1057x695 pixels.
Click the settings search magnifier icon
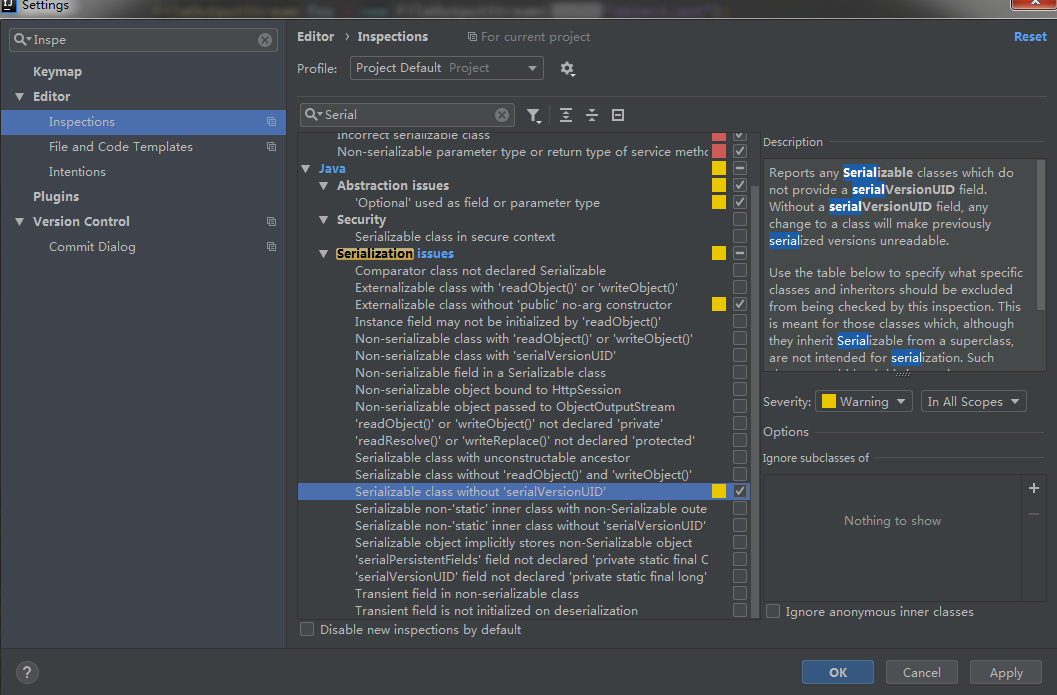(x=22, y=40)
